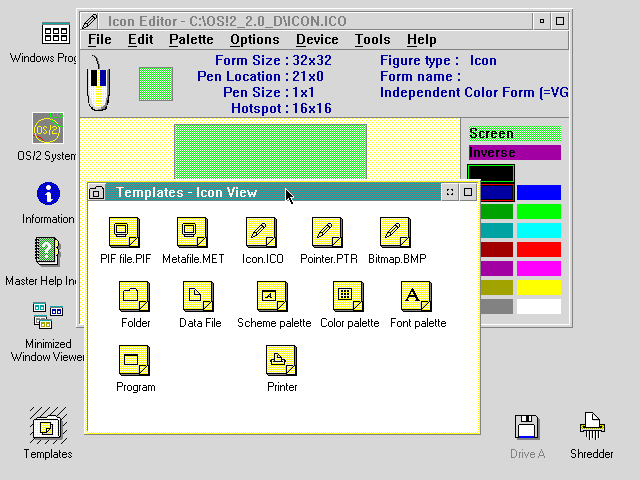Image resolution: width=640 pixels, height=480 pixels.
Task: Click the Minimized Window Viewer icon
Action: click(x=48, y=316)
